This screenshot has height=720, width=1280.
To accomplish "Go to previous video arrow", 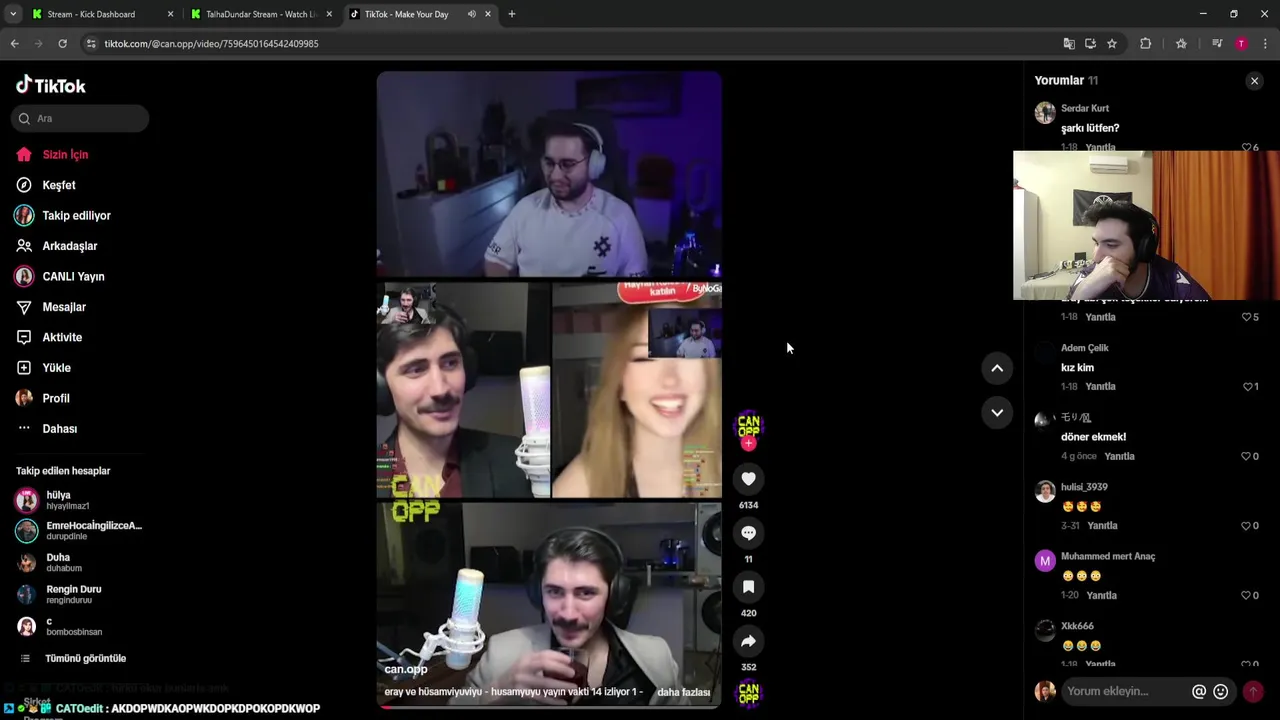I will click(997, 368).
